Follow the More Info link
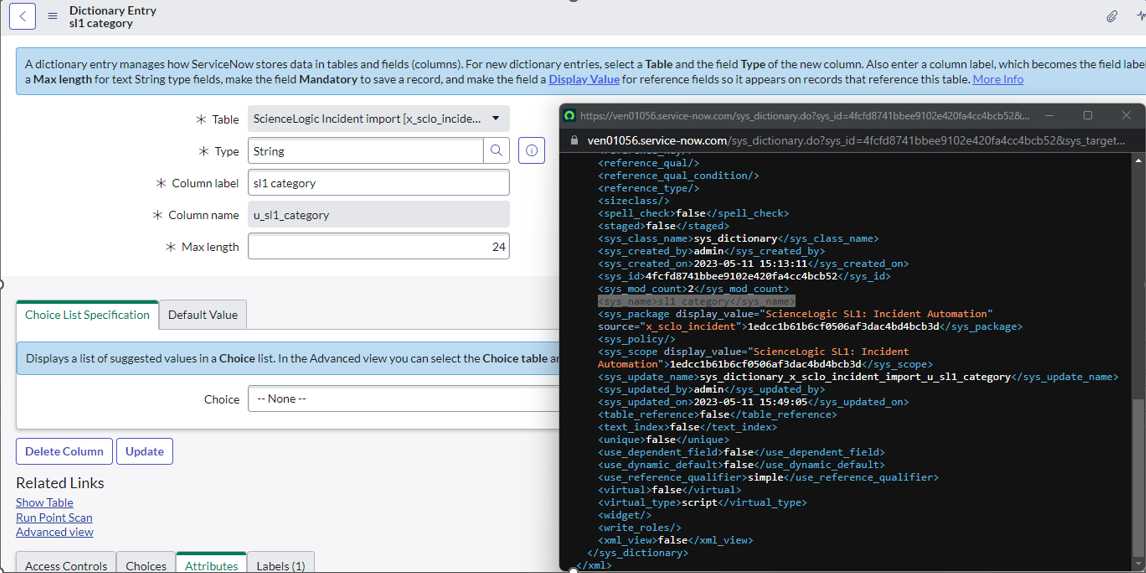The height and width of the screenshot is (573, 1146). pyautogui.click(x=997, y=79)
